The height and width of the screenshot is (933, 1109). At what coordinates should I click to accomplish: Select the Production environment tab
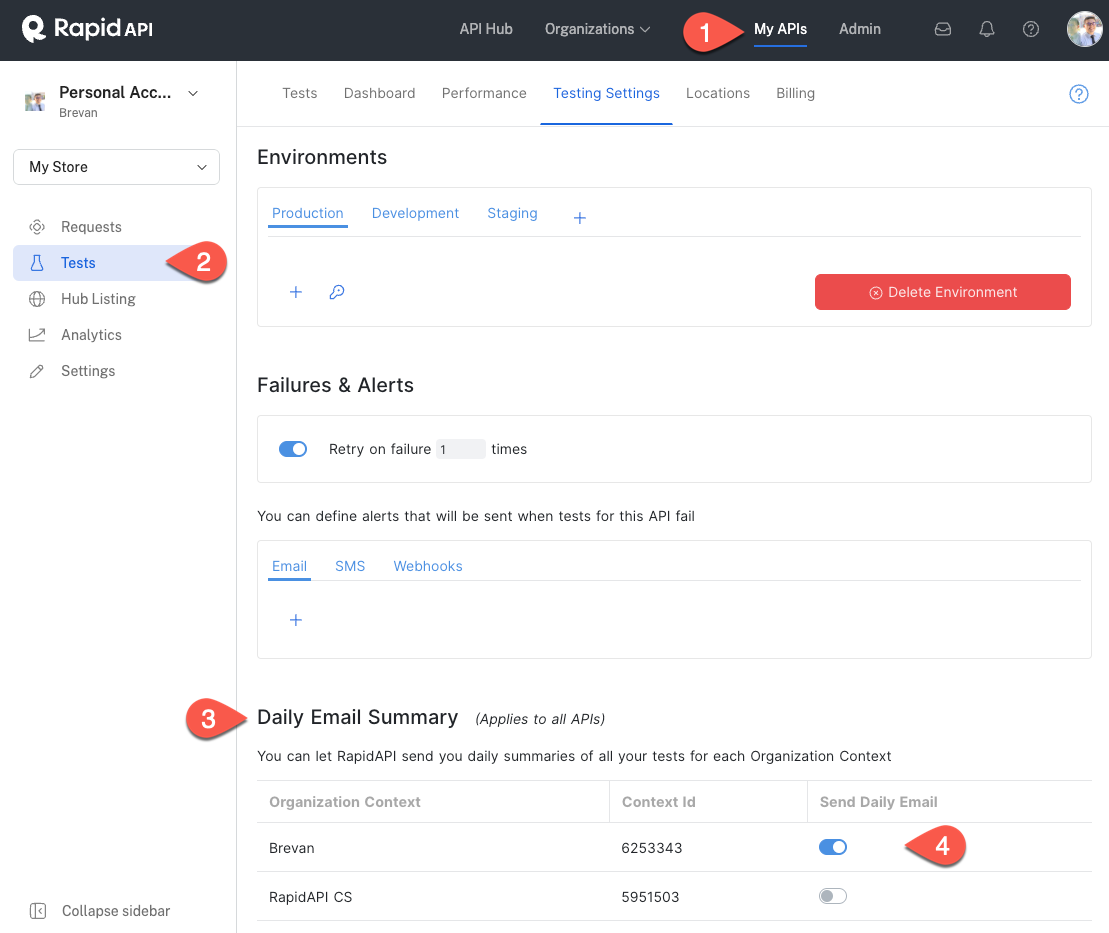click(x=308, y=214)
